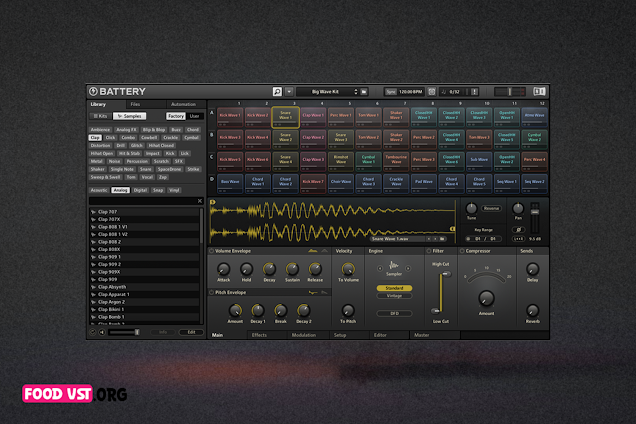Select Clap 909X sample in list

pos(145,272)
